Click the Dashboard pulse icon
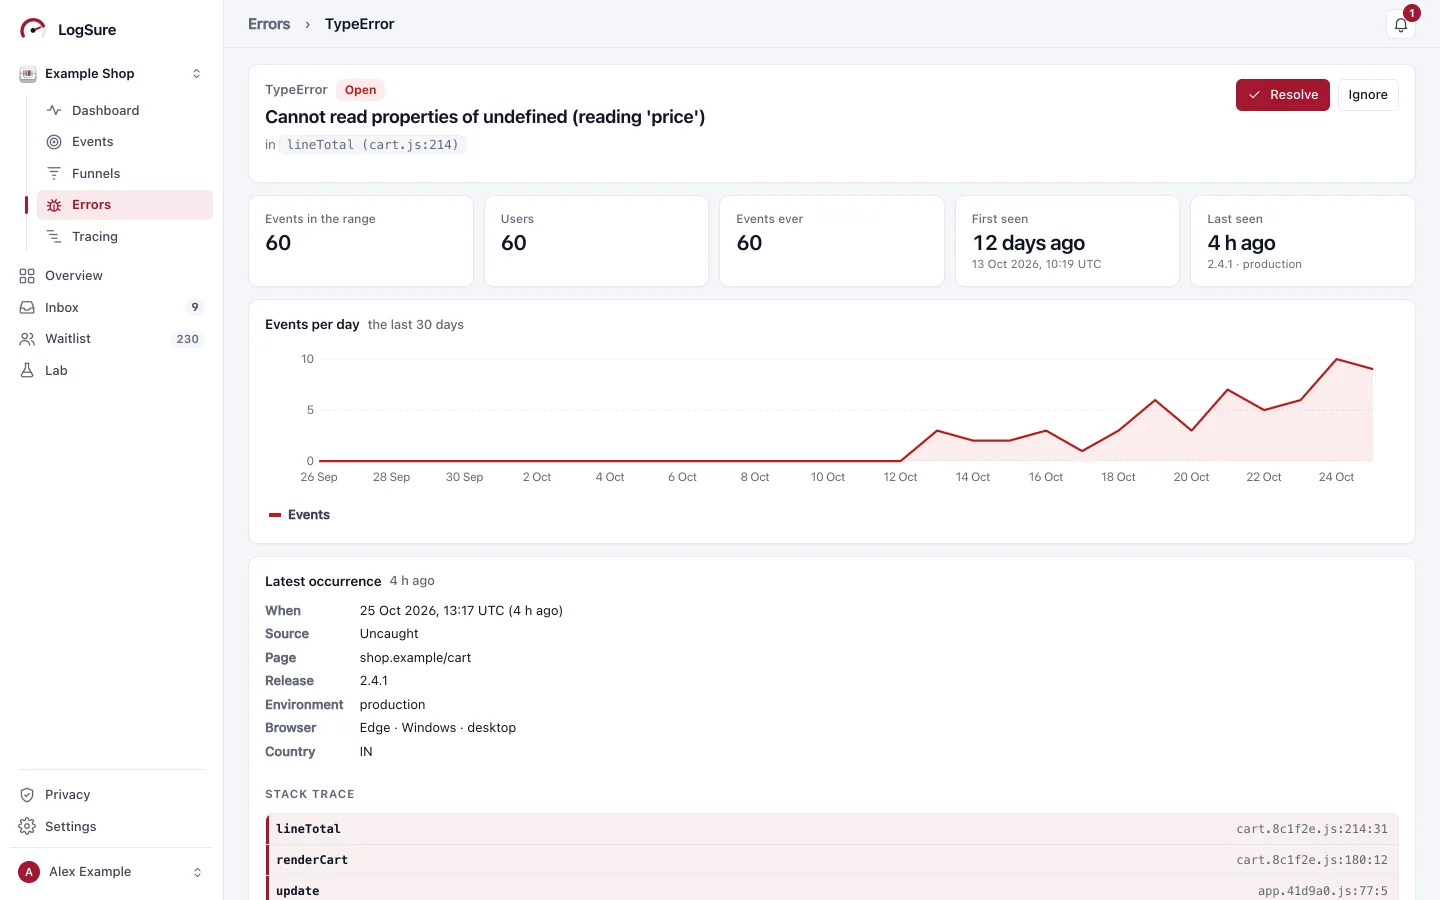1440x900 pixels. (x=54, y=110)
